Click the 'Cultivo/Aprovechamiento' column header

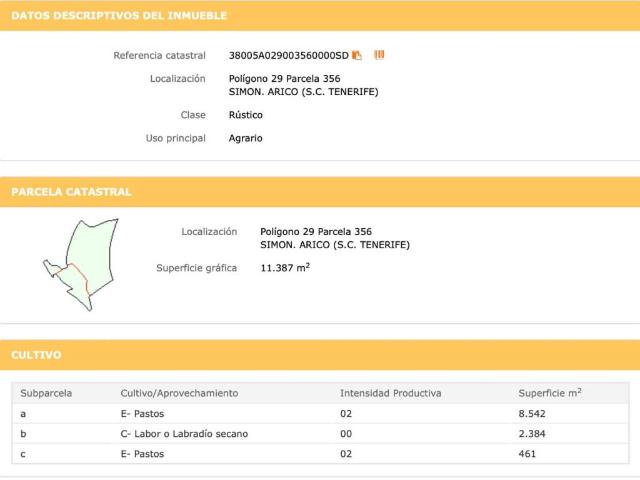coord(179,393)
